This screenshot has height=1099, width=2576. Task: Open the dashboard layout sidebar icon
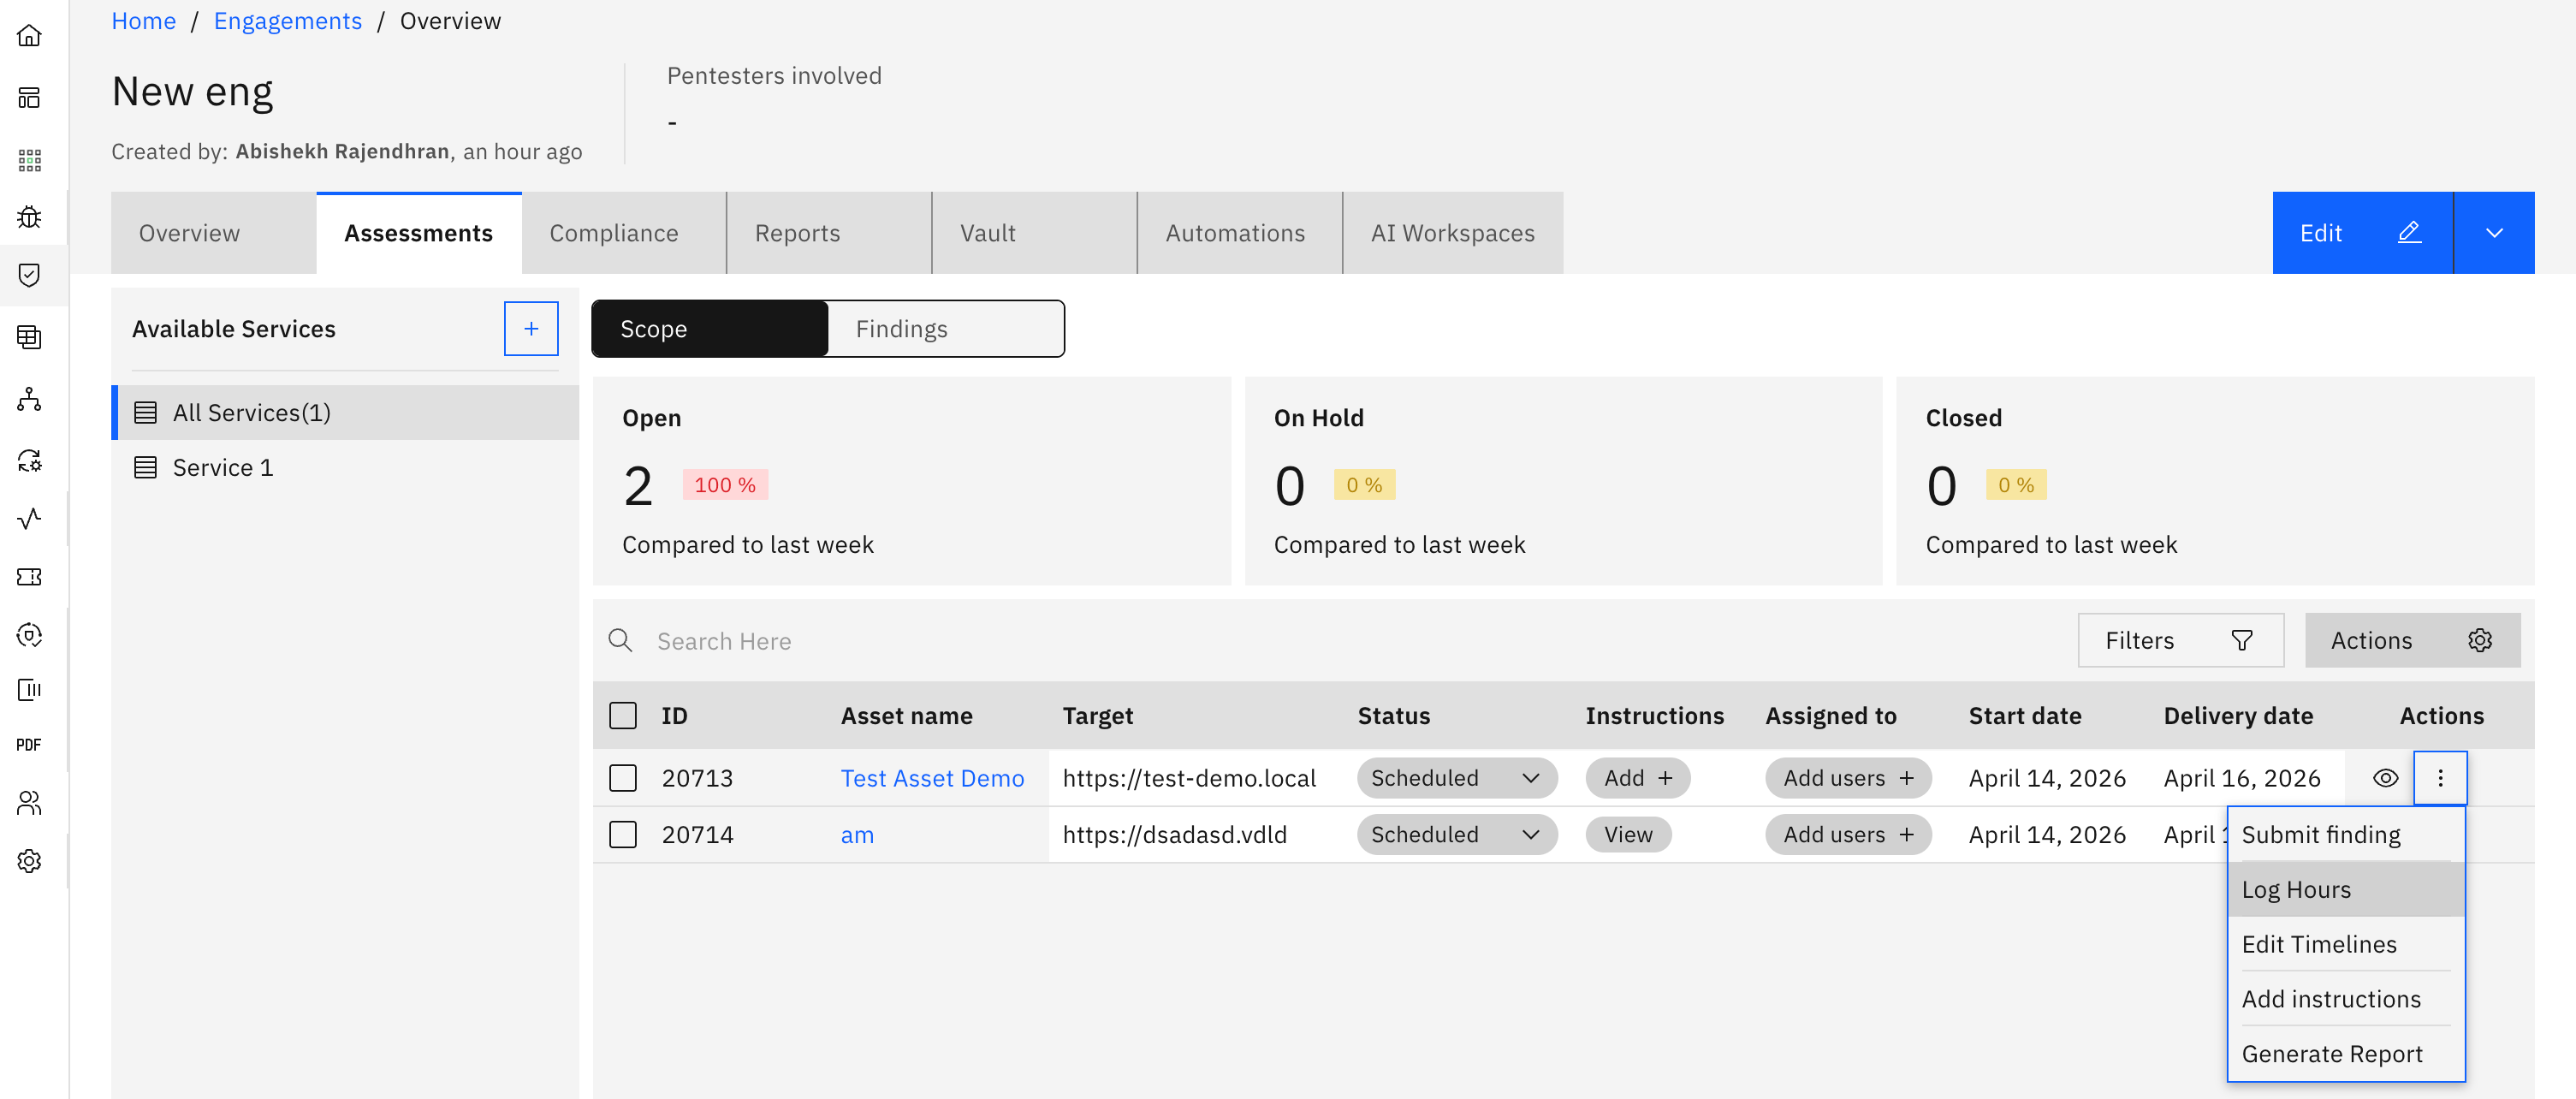(29, 98)
